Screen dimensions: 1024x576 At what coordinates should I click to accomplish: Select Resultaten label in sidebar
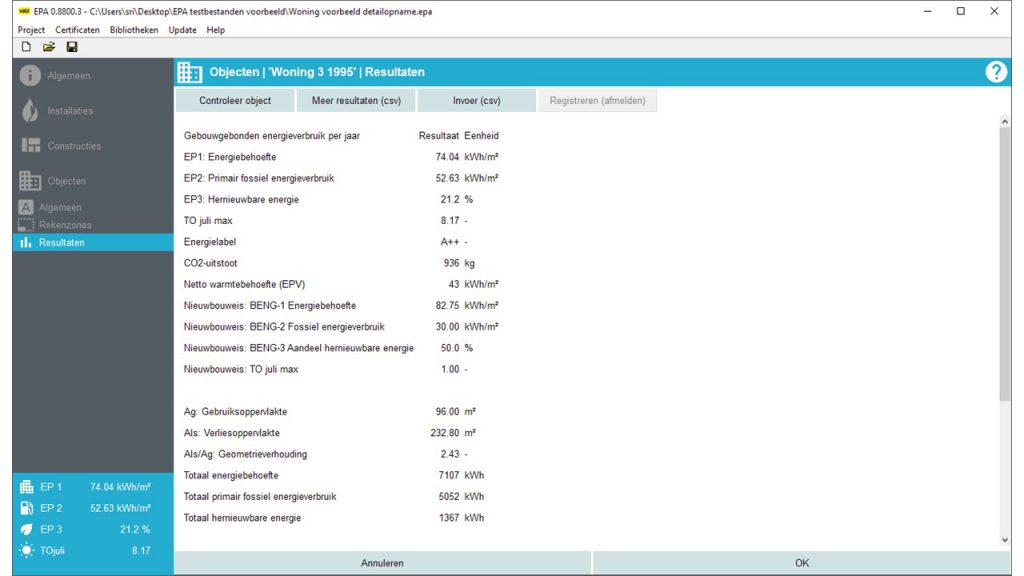[x=61, y=242]
